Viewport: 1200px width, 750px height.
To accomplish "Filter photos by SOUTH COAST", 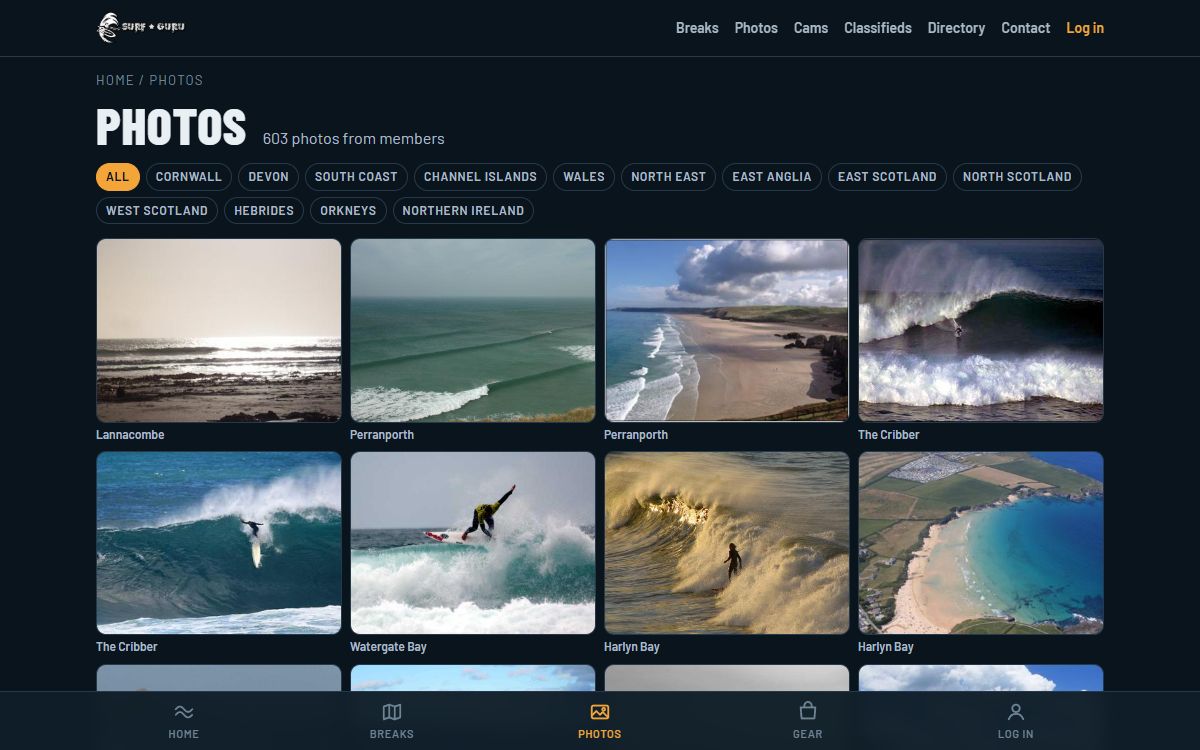I will coord(356,177).
